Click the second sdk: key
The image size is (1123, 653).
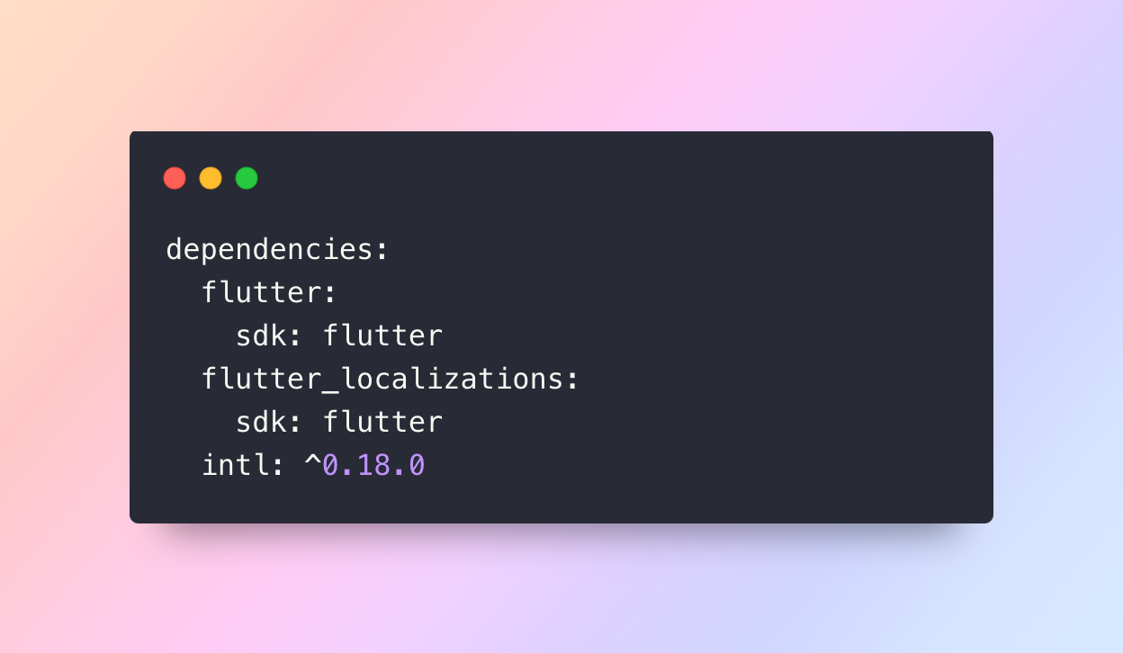click(269, 422)
